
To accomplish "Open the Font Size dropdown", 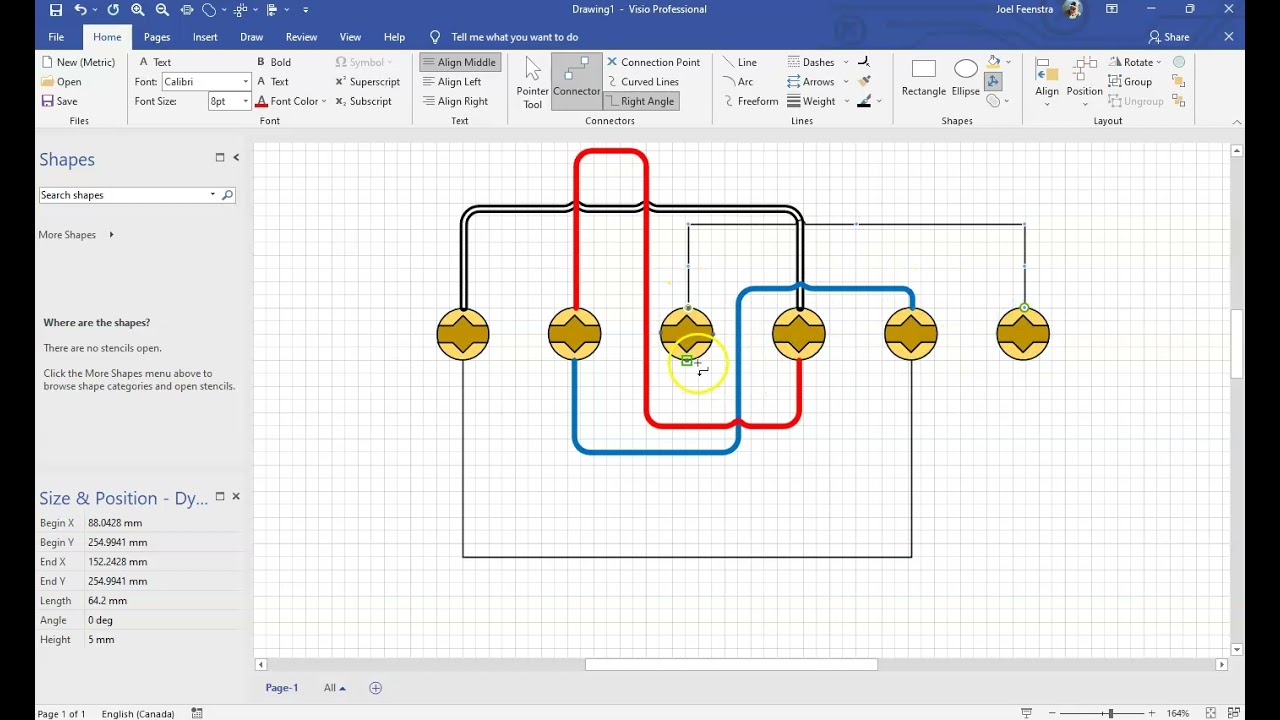I will pyautogui.click(x=245, y=101).
